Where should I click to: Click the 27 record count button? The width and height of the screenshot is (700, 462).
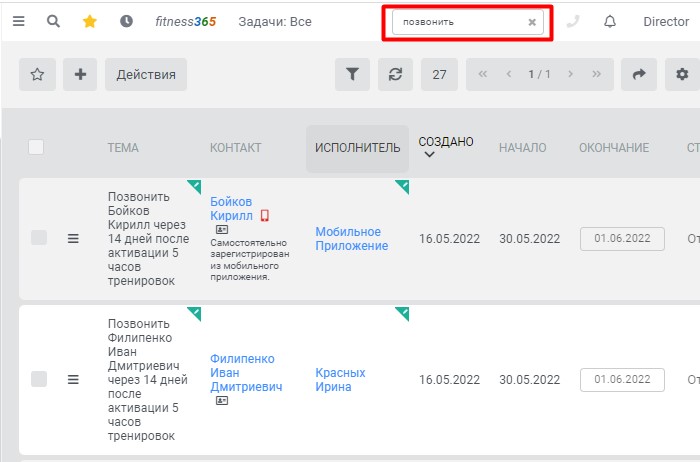[439, 75]
